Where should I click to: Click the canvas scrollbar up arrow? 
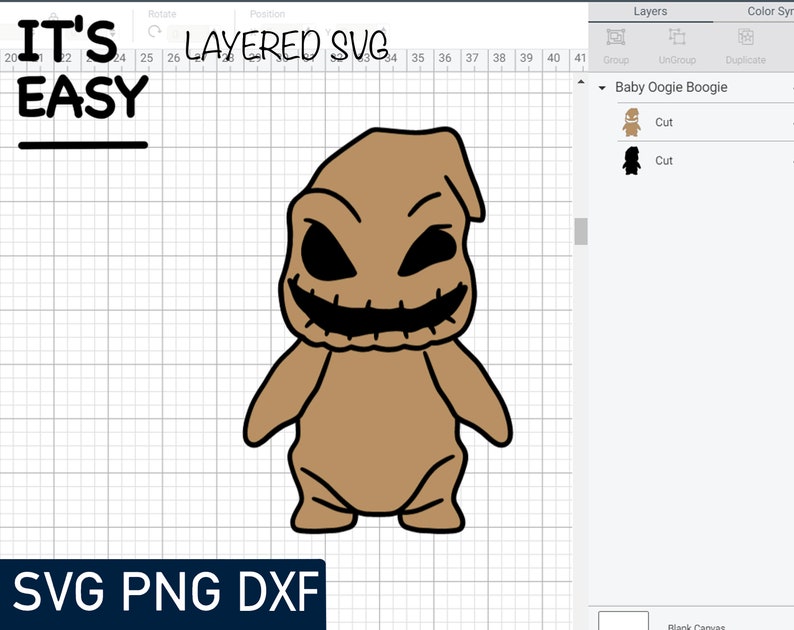581,82
